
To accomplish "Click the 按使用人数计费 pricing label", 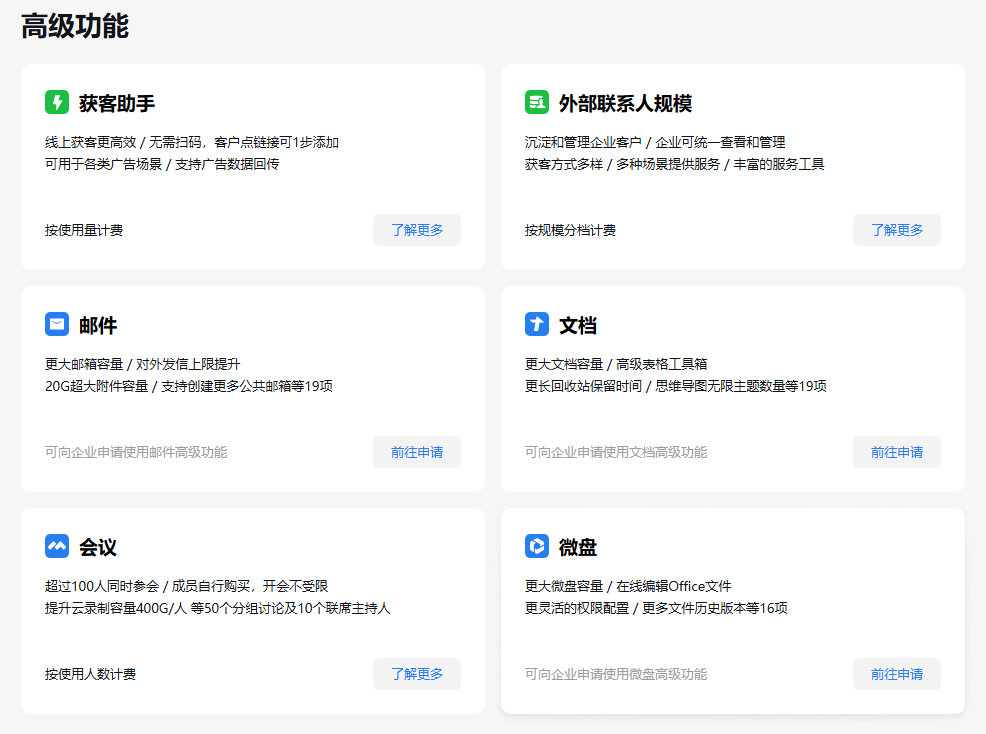I will [x=91, y=674].
